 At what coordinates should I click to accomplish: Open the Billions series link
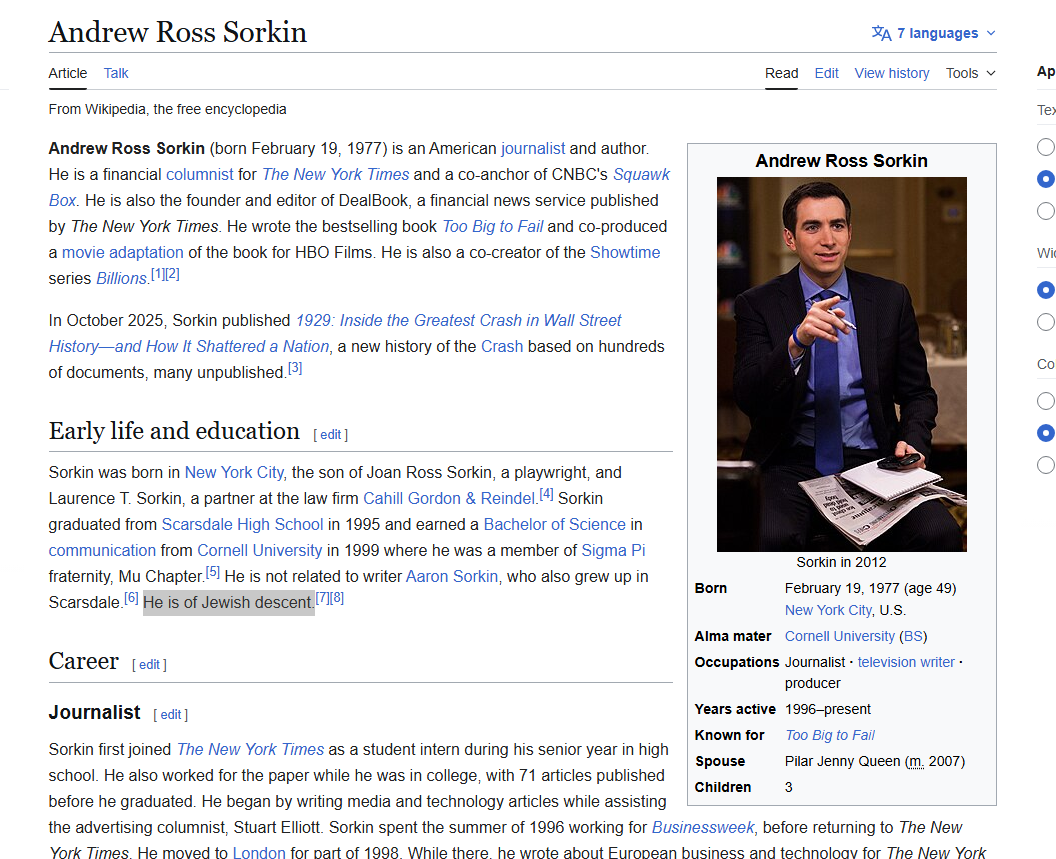[x=121, y=278]
